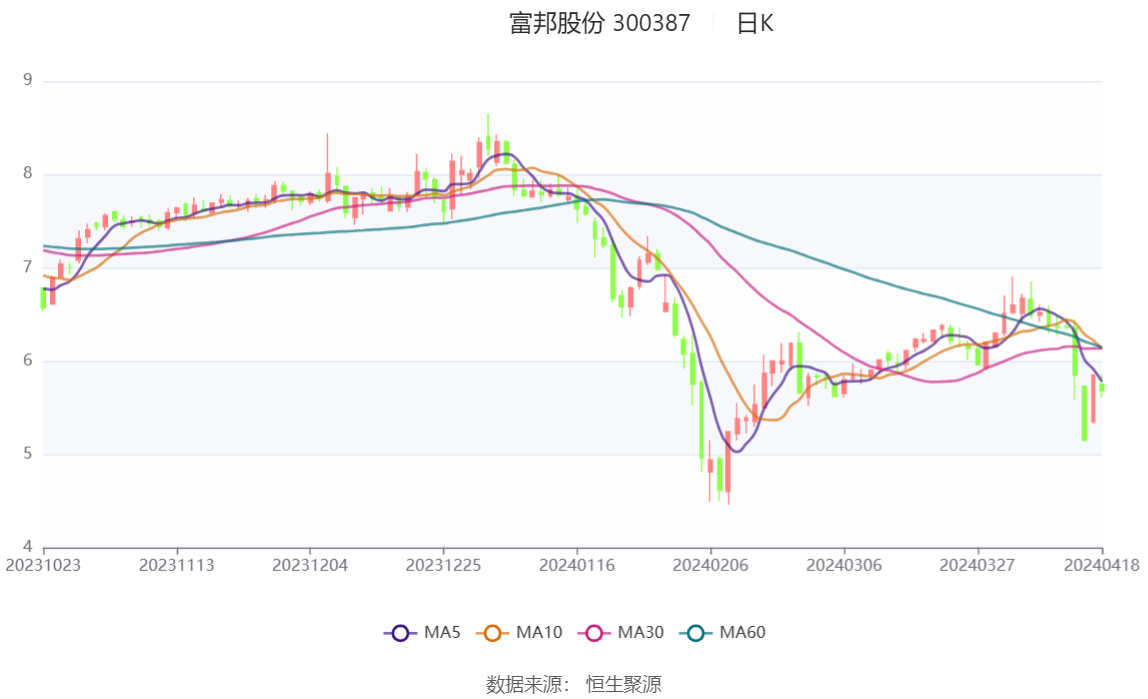This screenshot has width=1148, height=699.
Task: Click the MA60 legend text label
Action: coord(742,632)
